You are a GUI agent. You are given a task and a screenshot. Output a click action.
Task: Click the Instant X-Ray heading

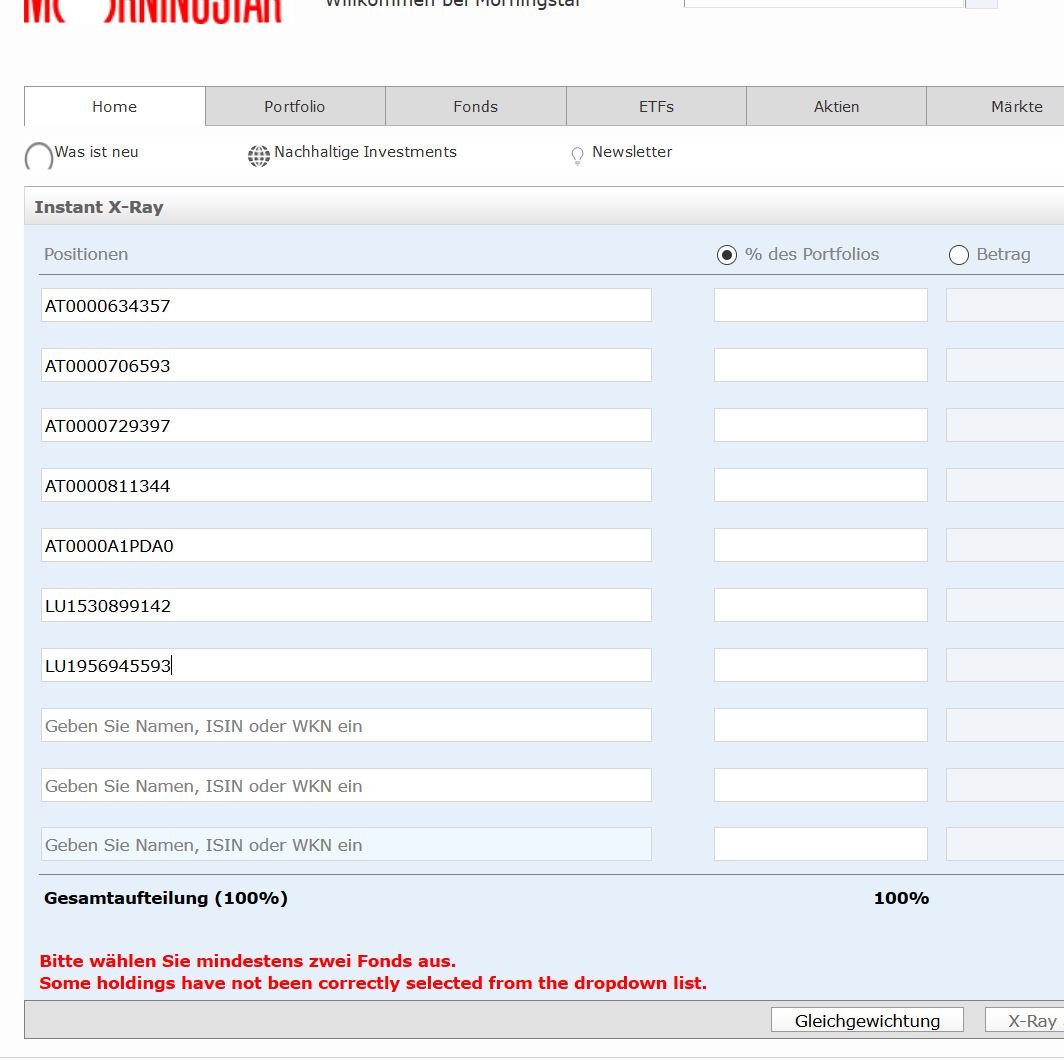coord(99,207)
